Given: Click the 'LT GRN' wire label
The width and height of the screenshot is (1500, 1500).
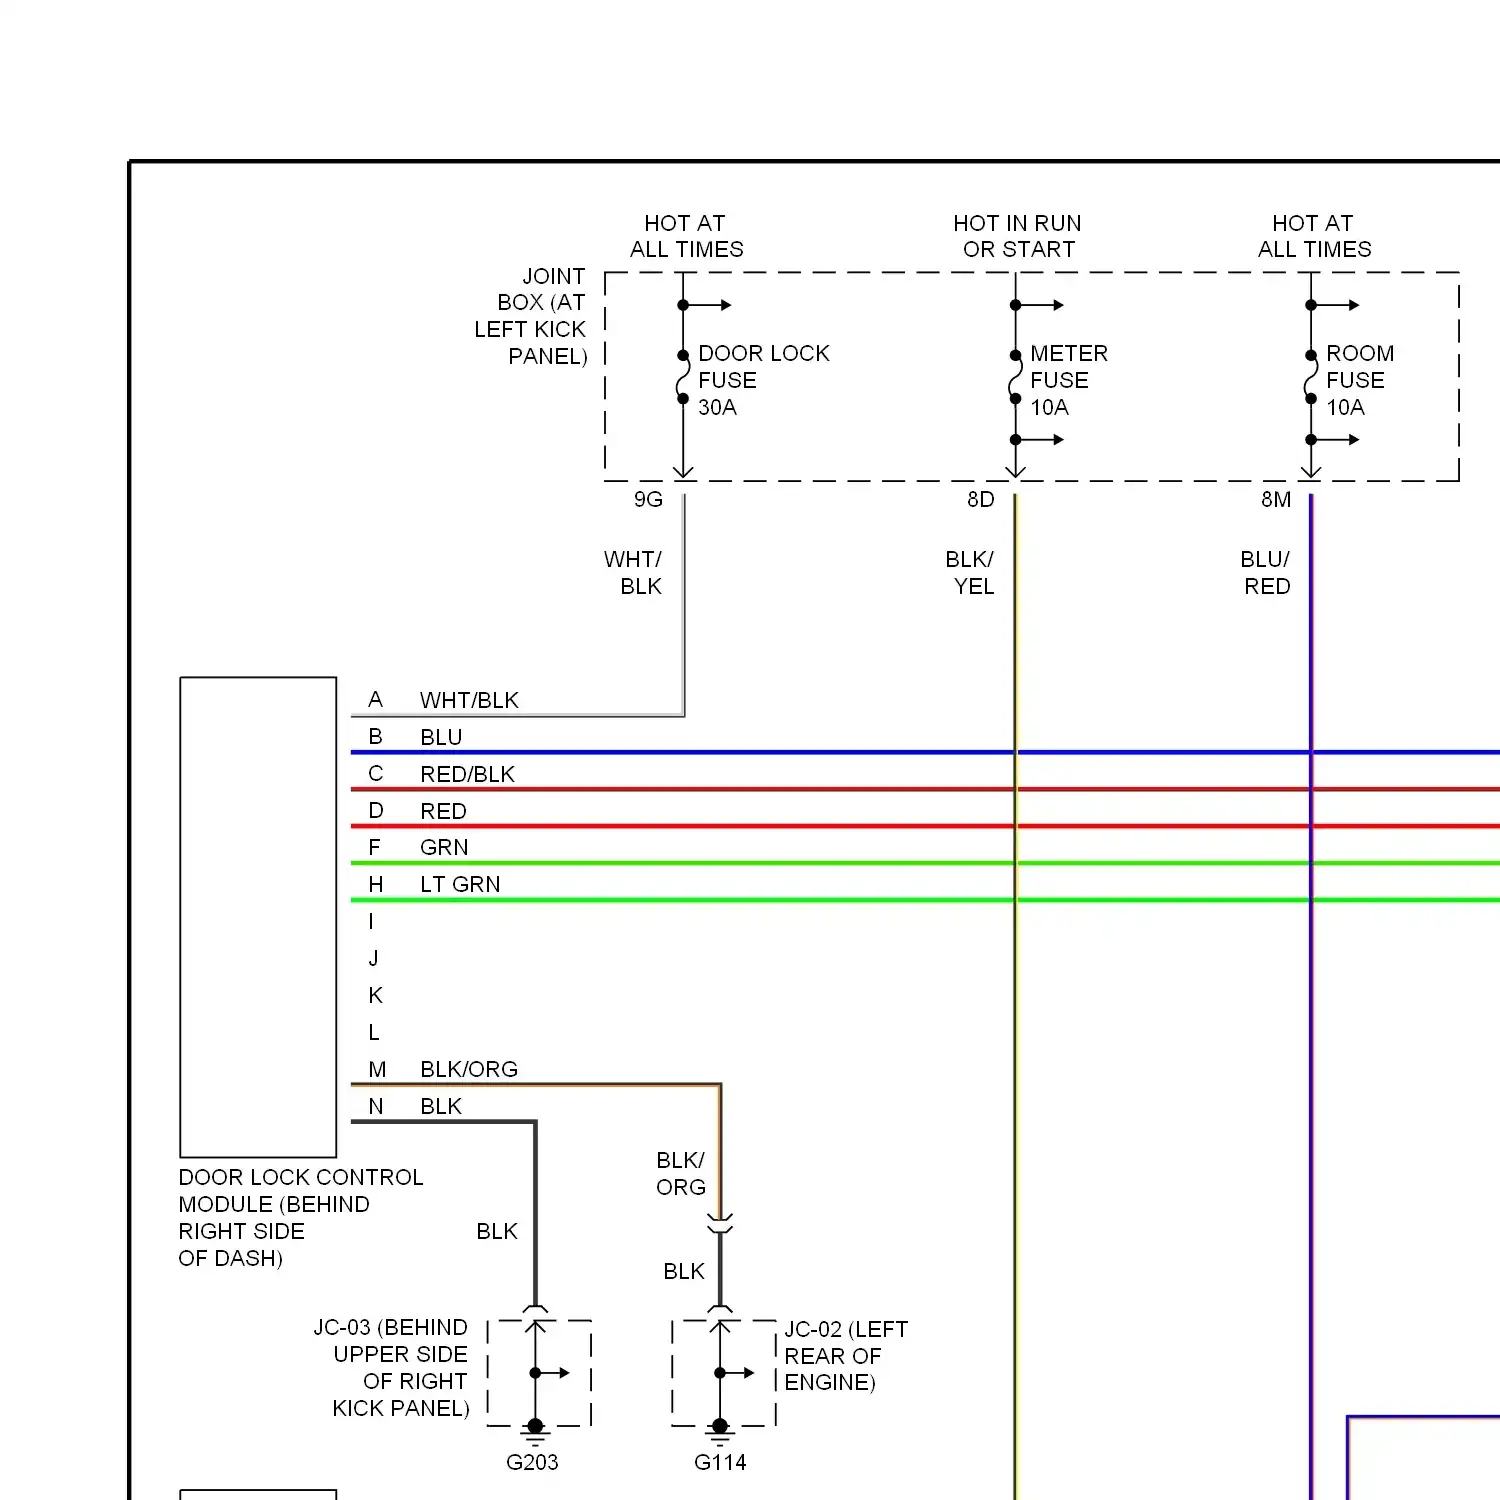Looking at the screenshot, I should (x=460, y=884).
